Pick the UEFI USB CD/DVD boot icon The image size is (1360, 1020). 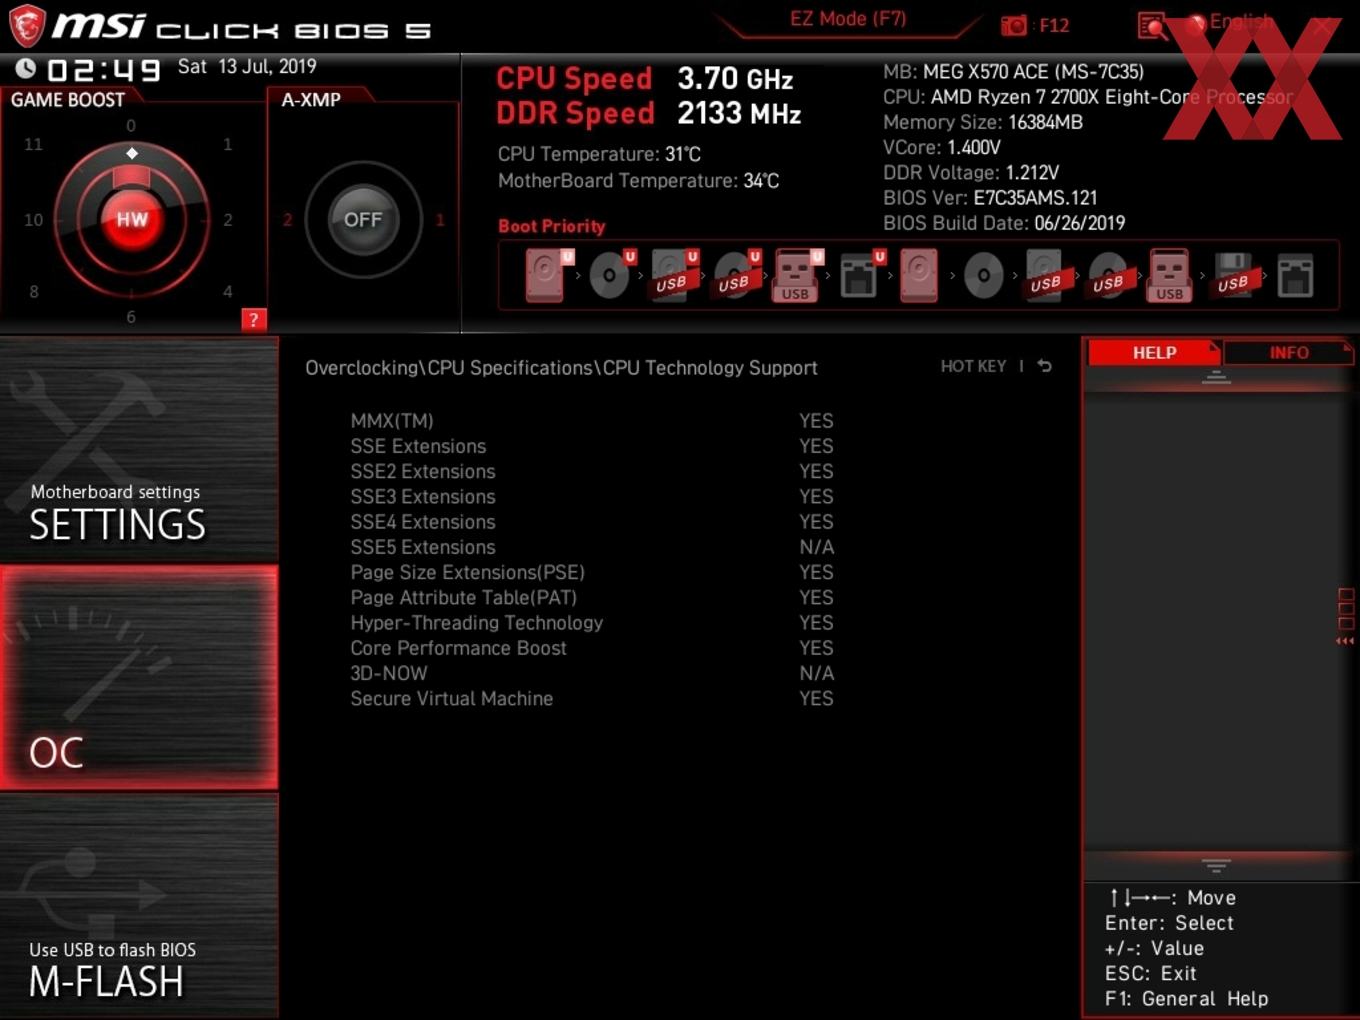736,275
